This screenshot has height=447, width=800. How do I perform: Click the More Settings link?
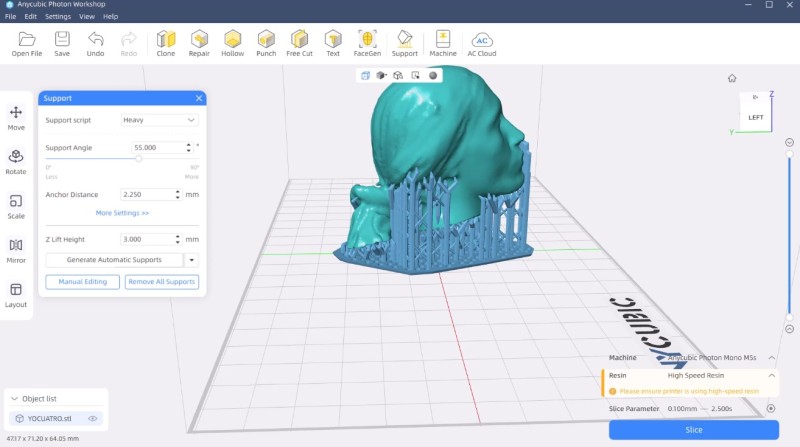pos(122,213)
